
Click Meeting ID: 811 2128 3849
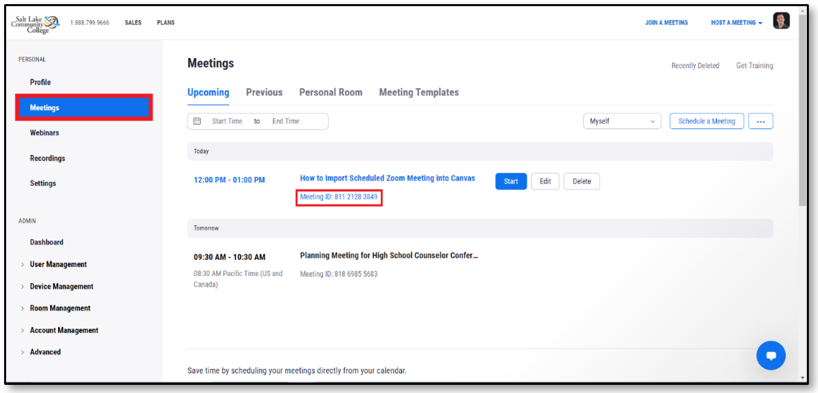[339, 197]
